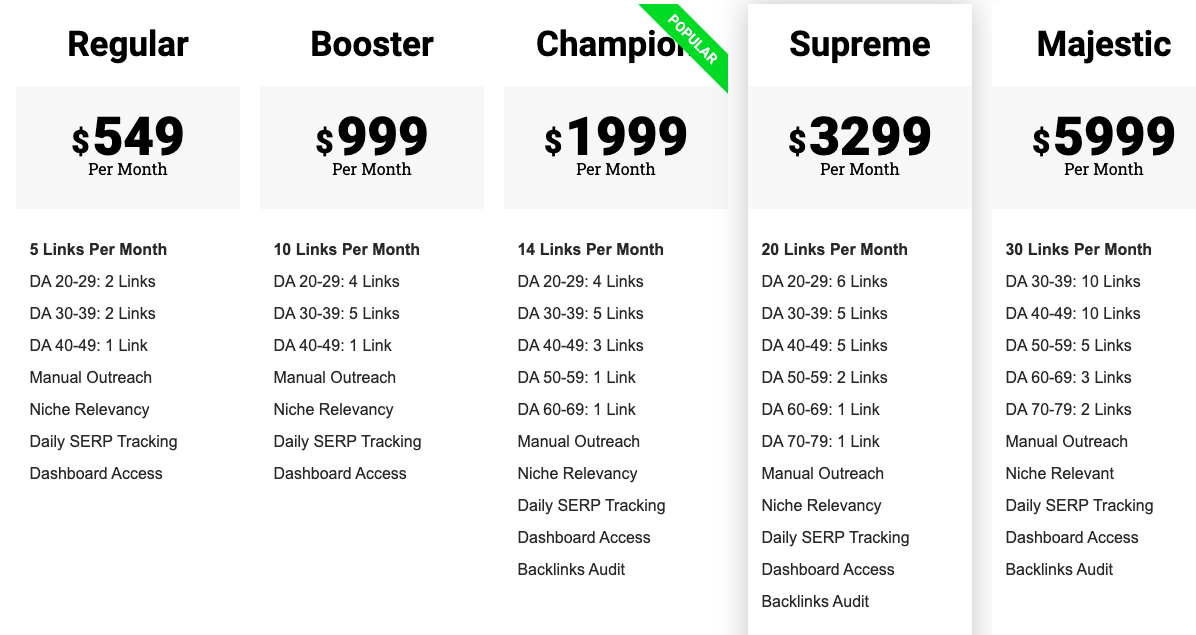Click the $3299 Per Month price box
Screen dimensions: 1196x635
860,147
